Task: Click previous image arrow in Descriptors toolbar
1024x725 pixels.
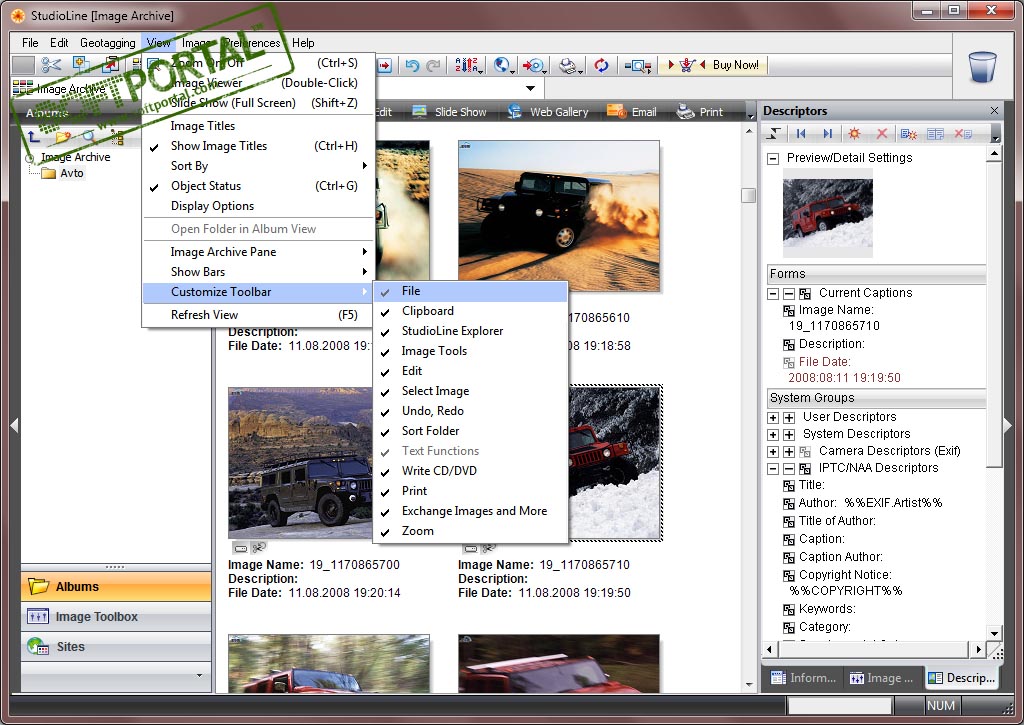Action: pyautogui.click(x=801, y=134)
